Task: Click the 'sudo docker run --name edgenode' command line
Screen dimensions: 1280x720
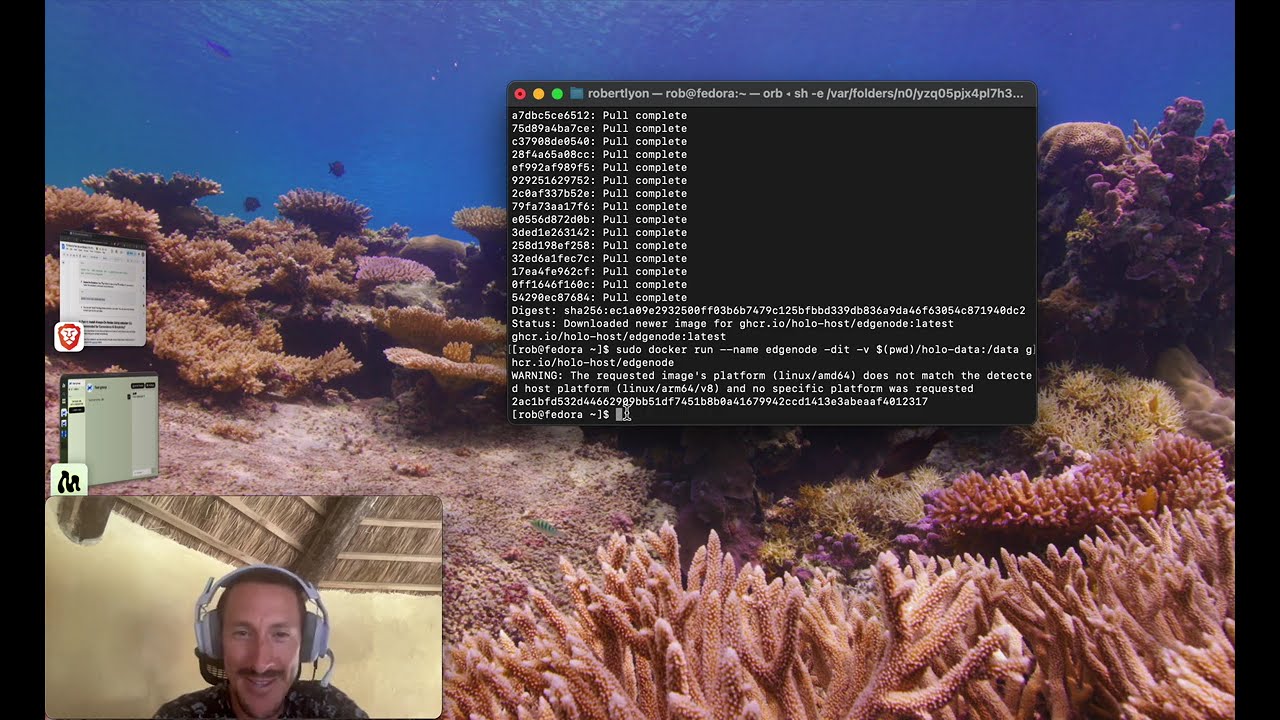Action: [773, 356]
